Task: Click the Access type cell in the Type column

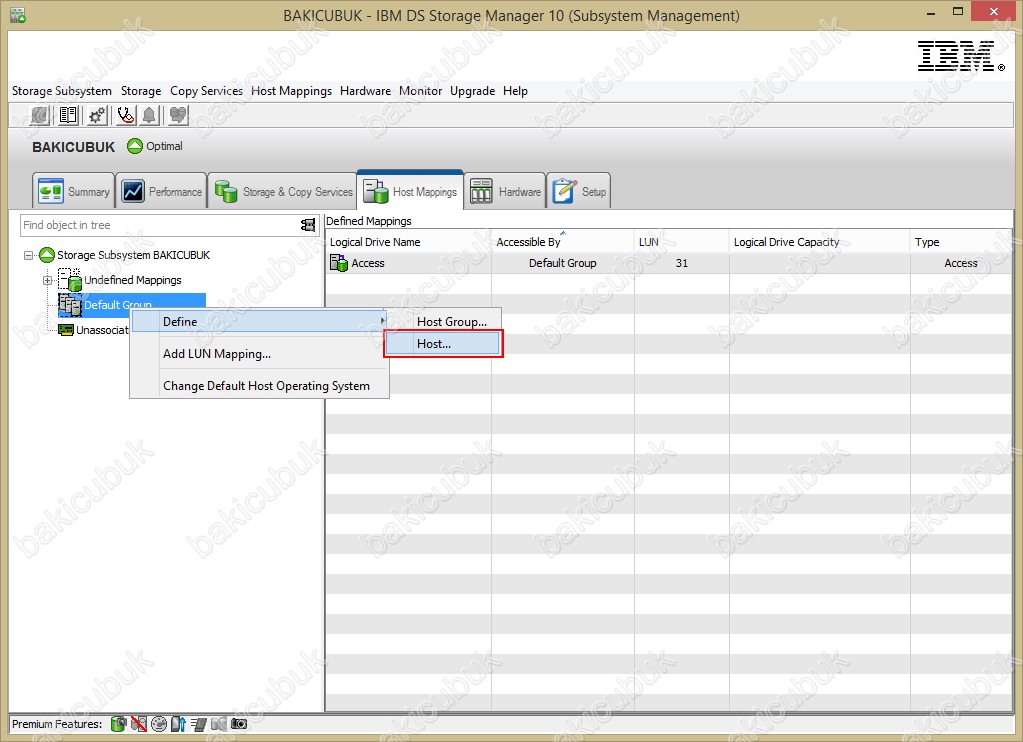Action: pos(961,263)
